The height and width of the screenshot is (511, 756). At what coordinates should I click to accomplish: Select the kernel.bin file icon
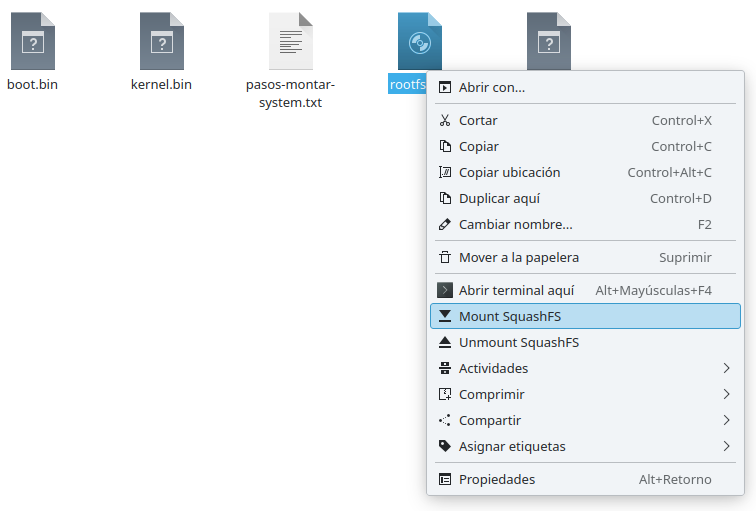[x=161, y=42]
